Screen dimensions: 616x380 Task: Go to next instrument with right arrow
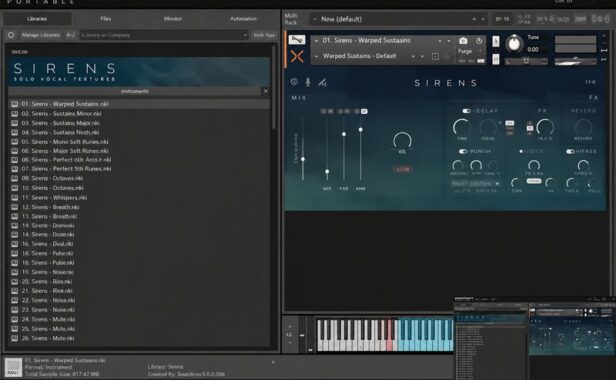click(x=449, y=41)
